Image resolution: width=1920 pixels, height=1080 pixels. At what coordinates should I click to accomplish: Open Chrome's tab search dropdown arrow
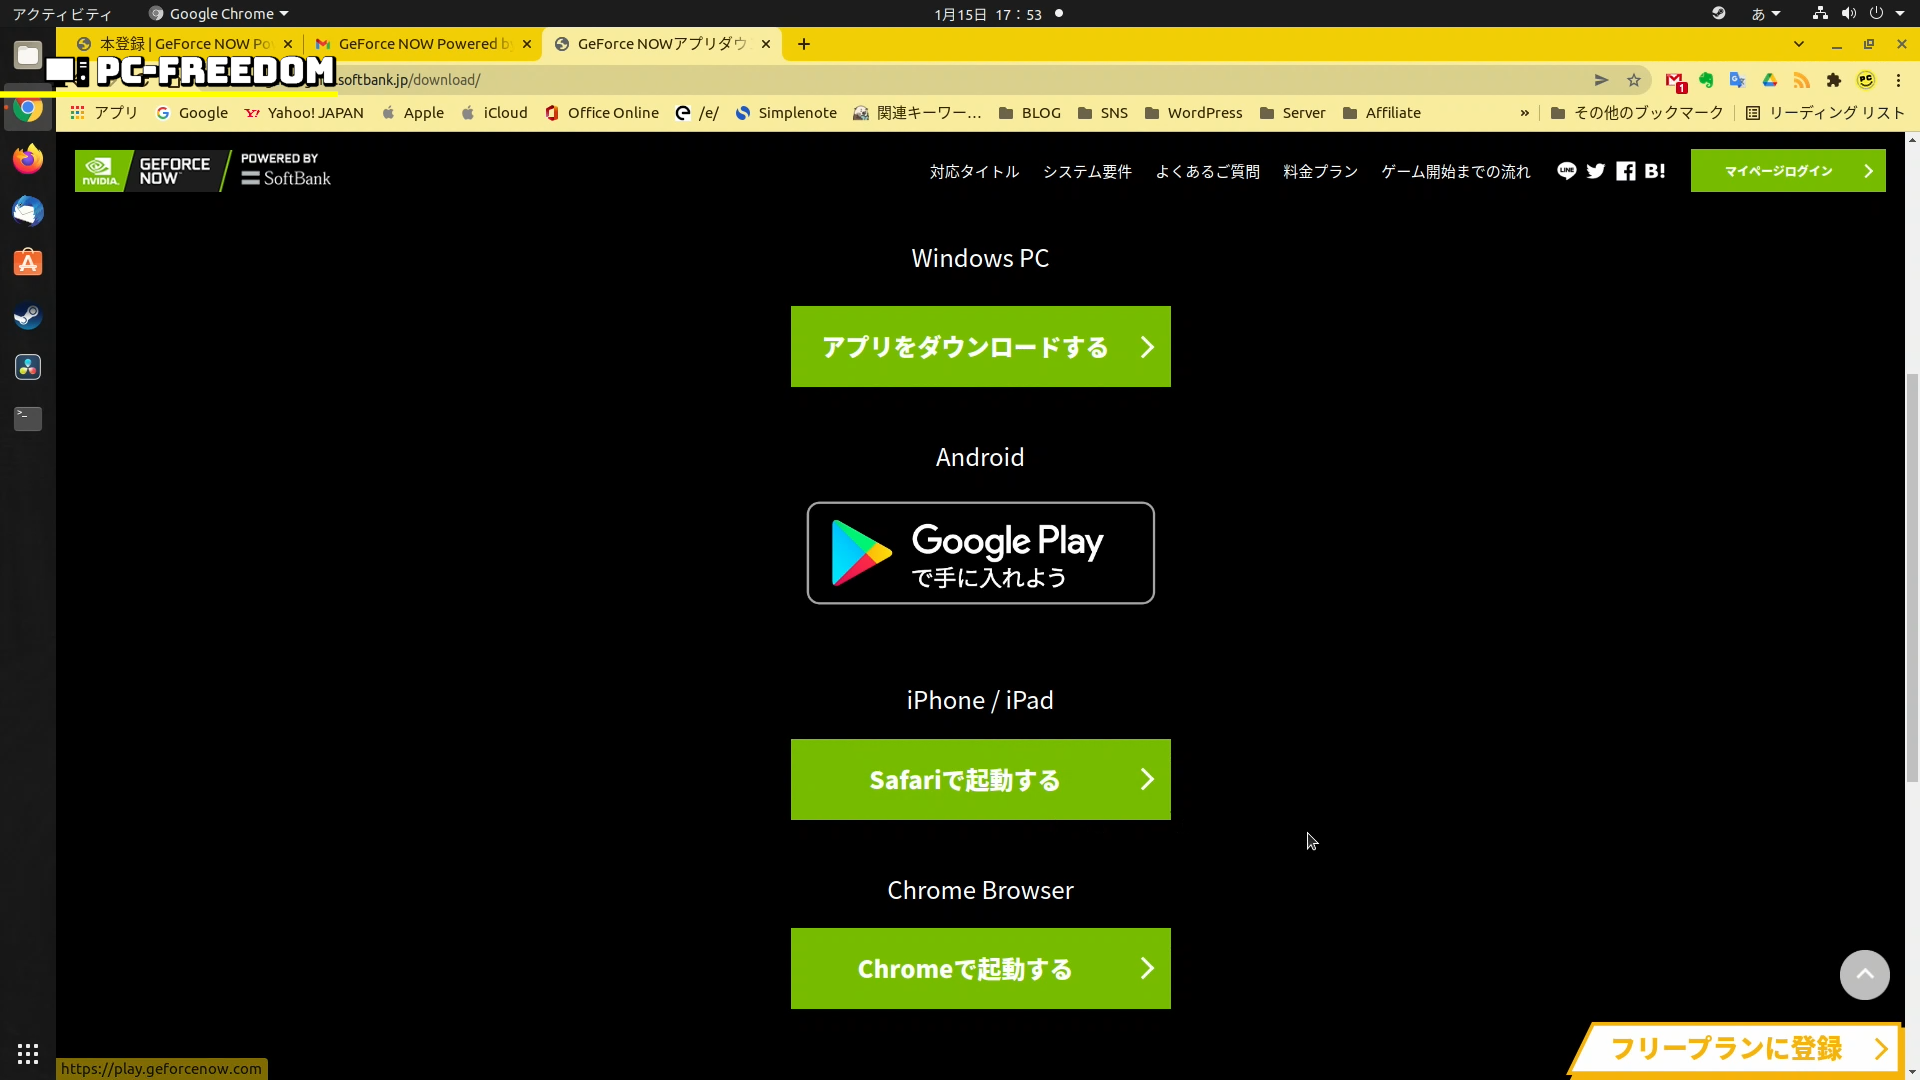(x=1799, y=44)
